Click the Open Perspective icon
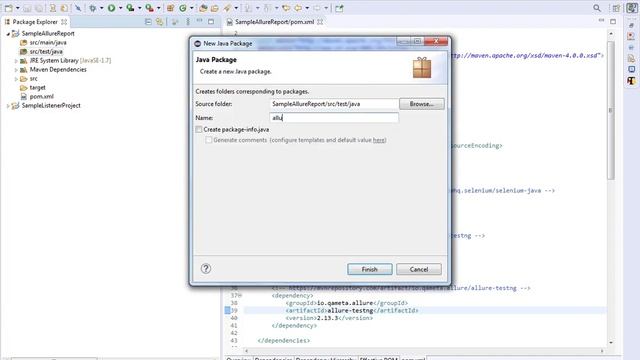 click(616, 8)
